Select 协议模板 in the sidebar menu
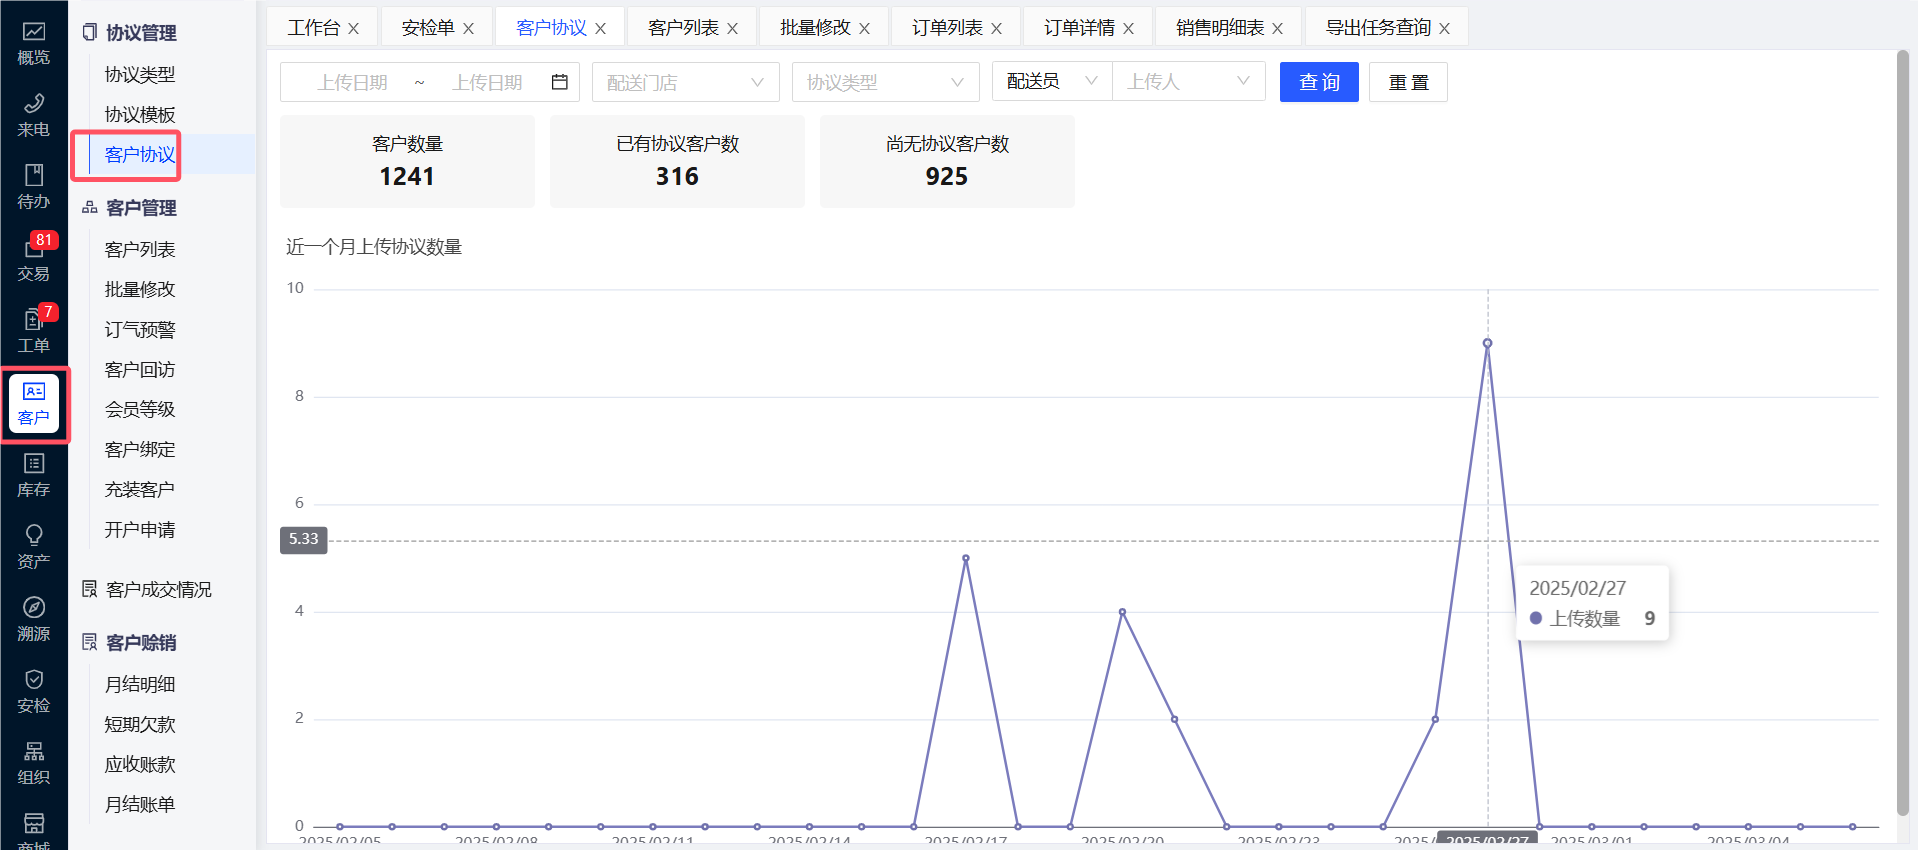 point(140,115)
